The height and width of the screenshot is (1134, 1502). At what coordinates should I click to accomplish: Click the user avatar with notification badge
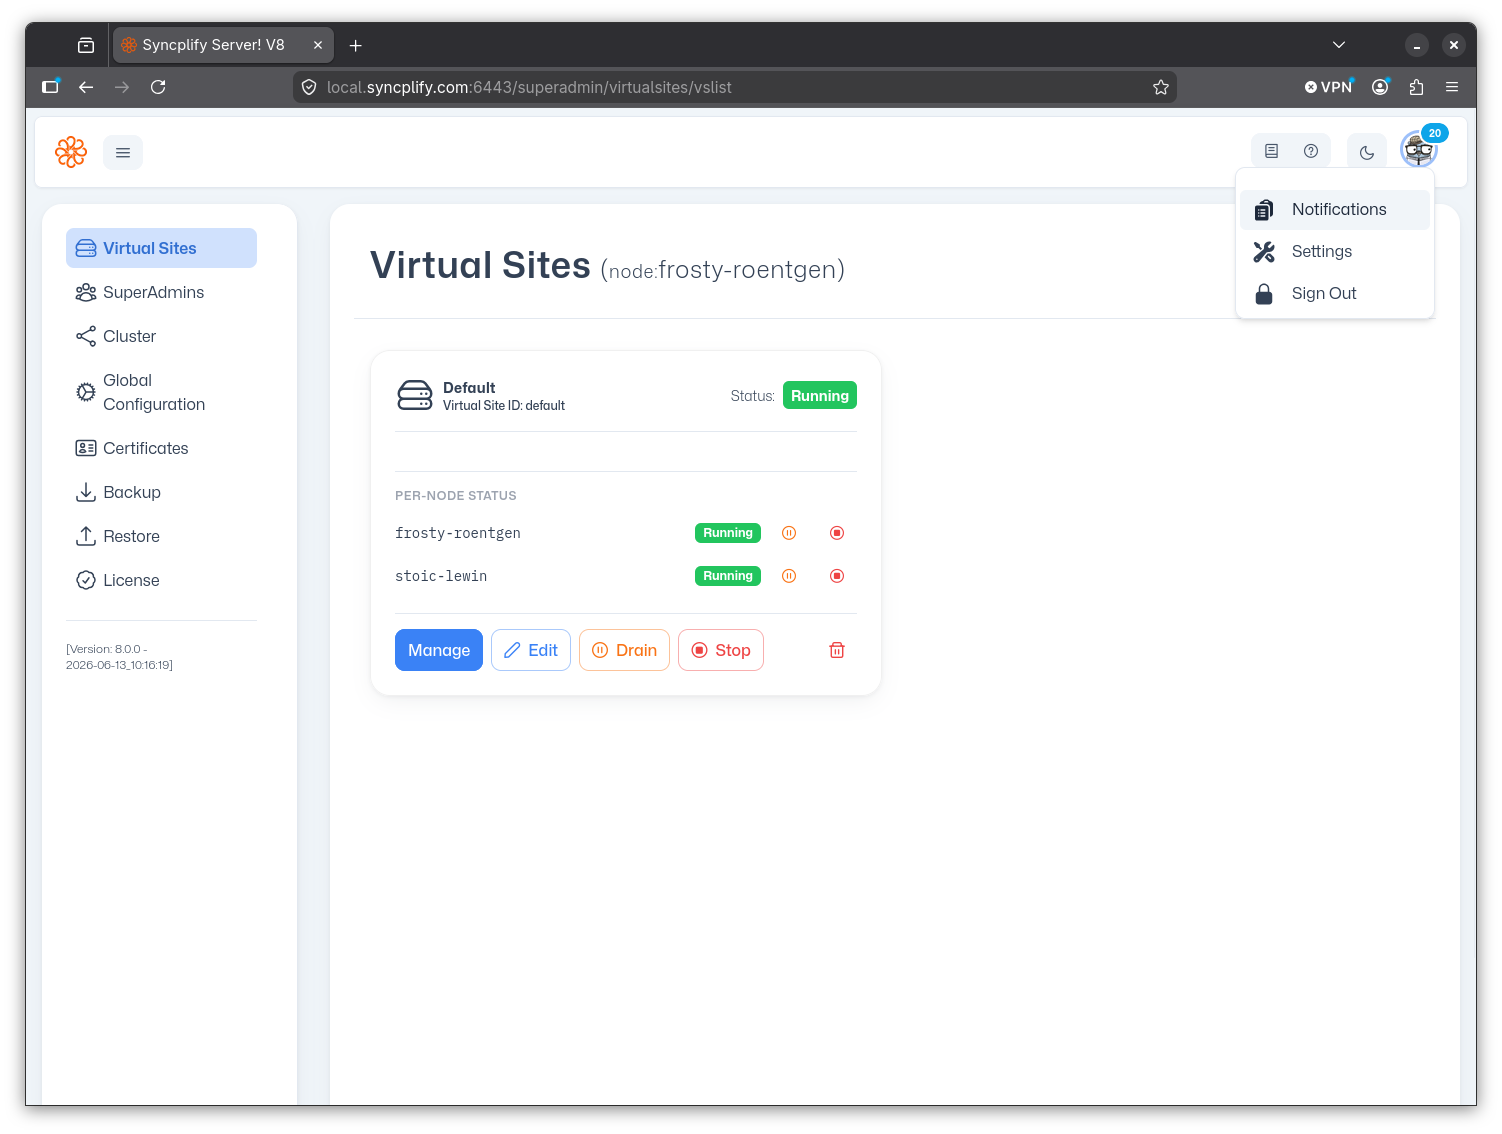1418,150
